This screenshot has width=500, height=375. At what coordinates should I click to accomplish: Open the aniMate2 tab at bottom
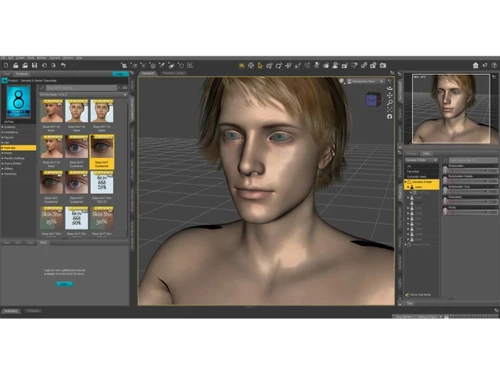[x=11, y=311]
